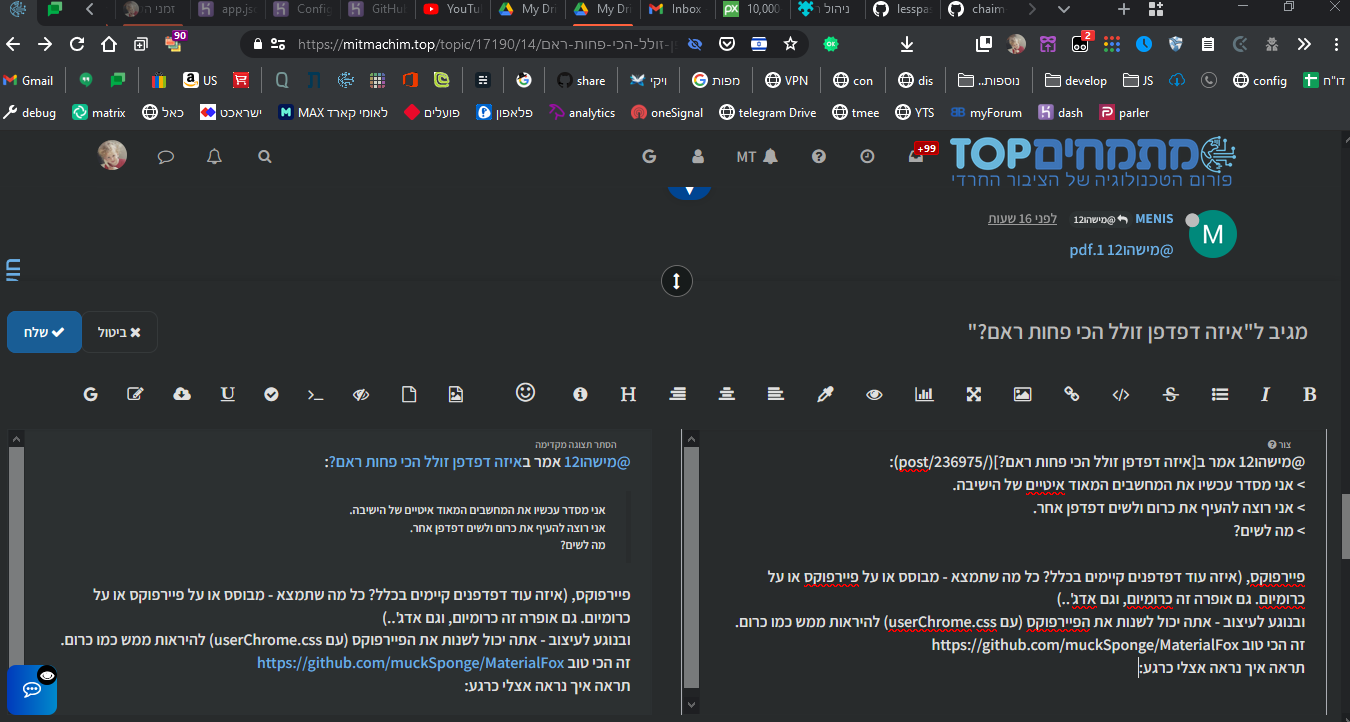This screenshot has width=1350, height=722.
Task: Align text left in composer toolbar
Action: click(776, 394)
